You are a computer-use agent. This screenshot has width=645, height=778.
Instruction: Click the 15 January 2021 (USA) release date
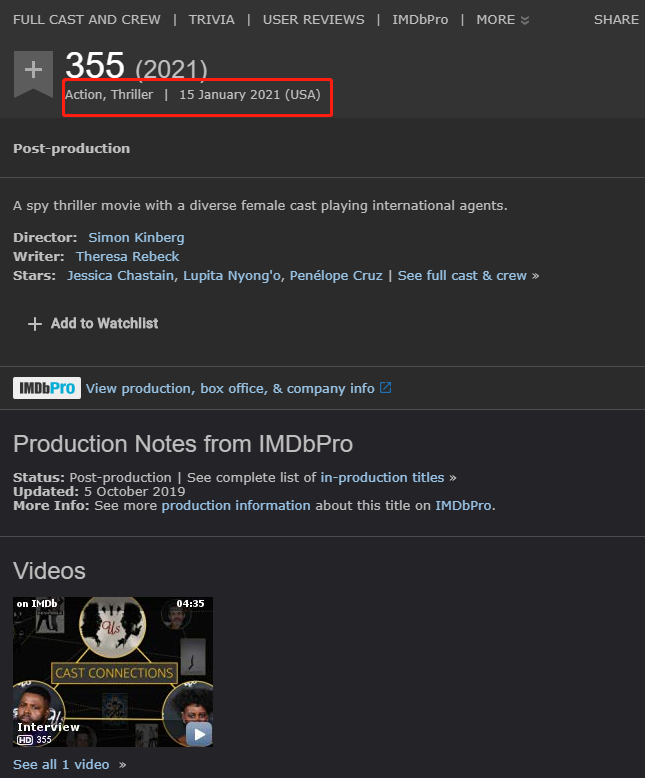coord(250,95)
